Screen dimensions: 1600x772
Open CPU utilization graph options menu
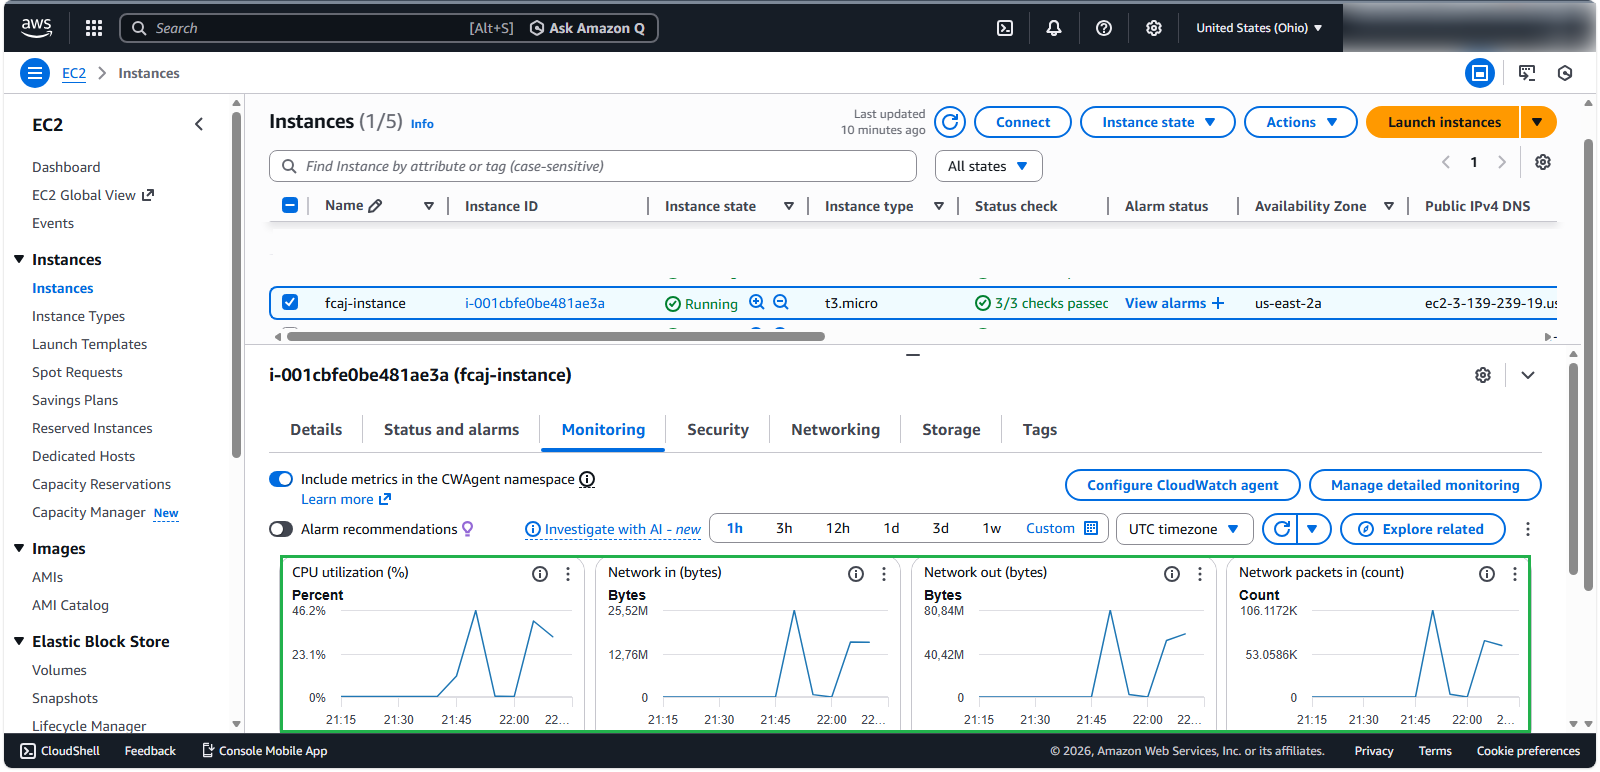[568, 574]
